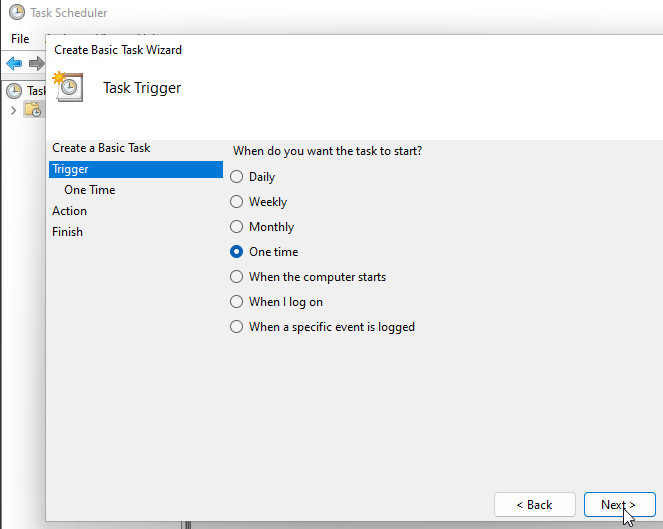Go to Create a Basic Task step
Screen dimensions: 663x529
pyautogui.click(x=101, y=148)
